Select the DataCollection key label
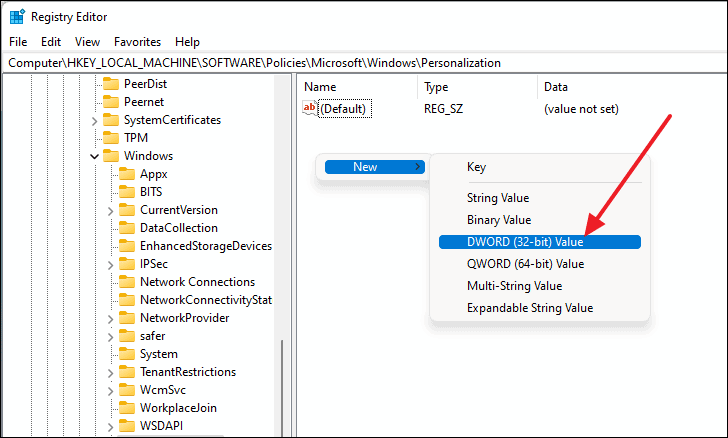Viewport: 728px width, 438px height. click(x=179, y=228)
